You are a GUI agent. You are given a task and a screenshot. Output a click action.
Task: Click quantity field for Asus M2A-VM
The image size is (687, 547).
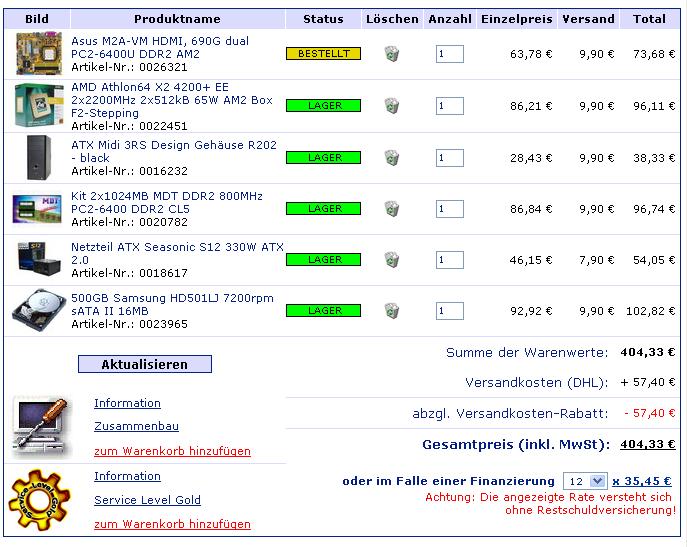coord(450,54)
